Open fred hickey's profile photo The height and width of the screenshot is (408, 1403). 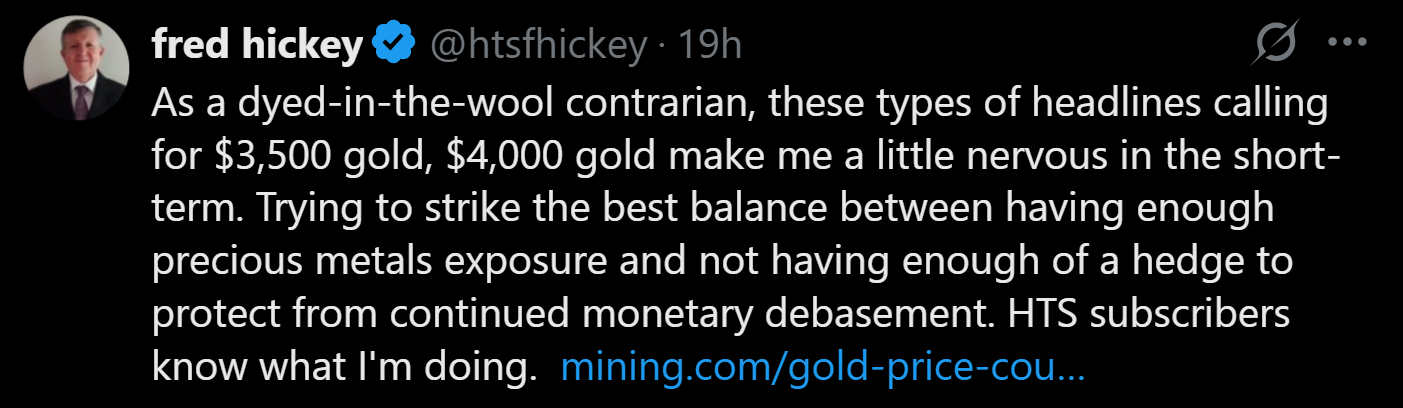point(77,72)
